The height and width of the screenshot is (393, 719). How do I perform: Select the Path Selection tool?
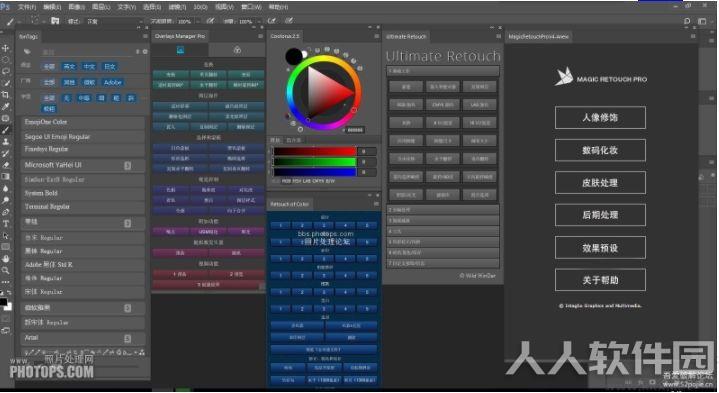[6, 235]
